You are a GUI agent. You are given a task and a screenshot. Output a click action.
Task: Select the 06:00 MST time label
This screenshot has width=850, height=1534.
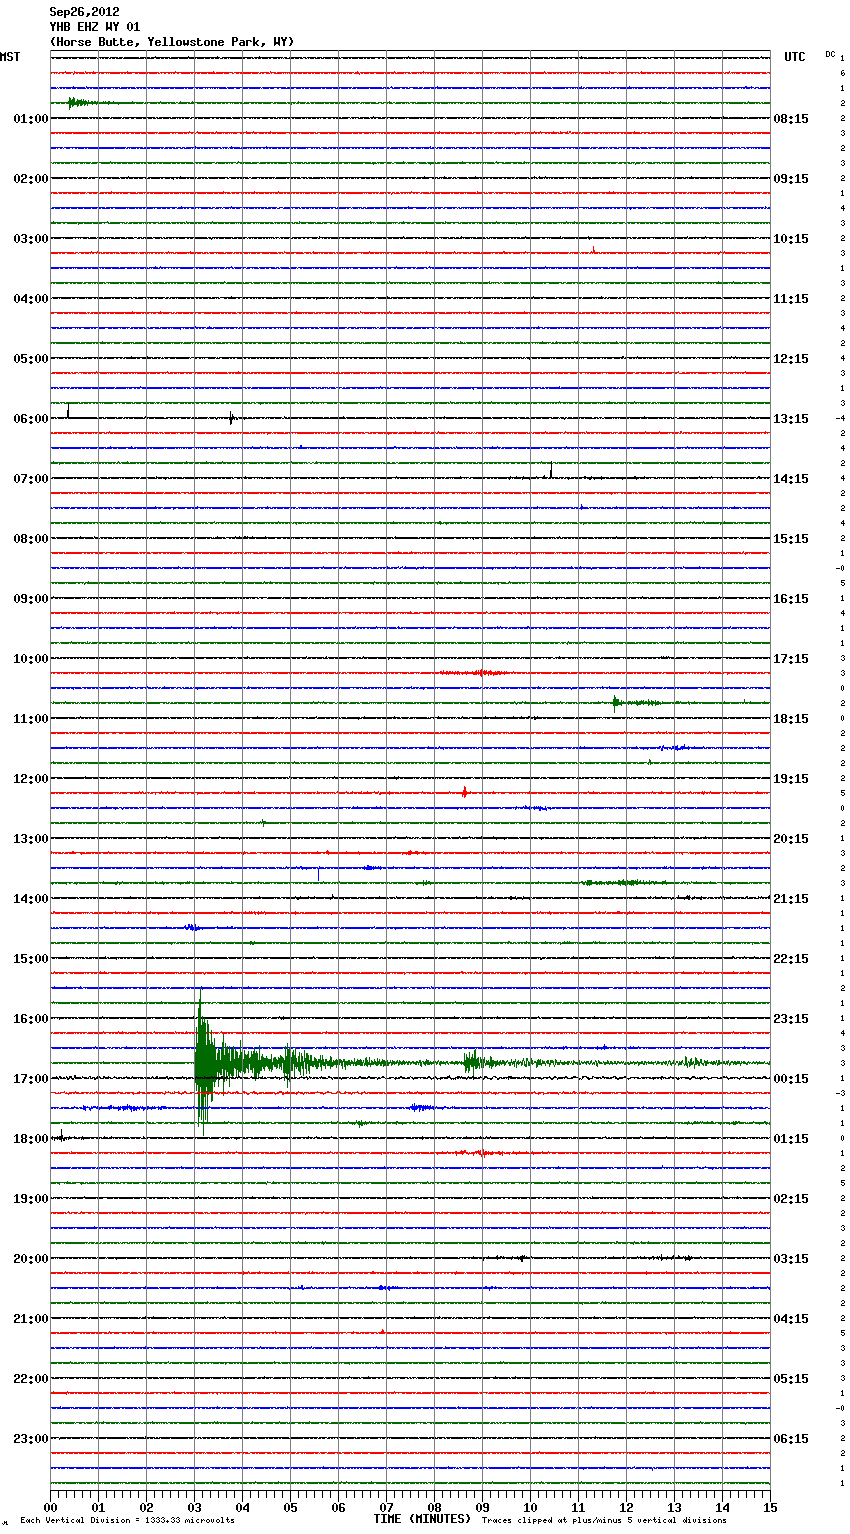coord(31,419)
